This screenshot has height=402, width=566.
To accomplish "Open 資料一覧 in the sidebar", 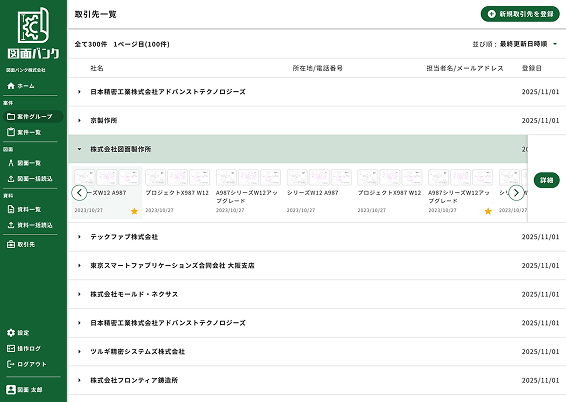I will click(24, 209).
